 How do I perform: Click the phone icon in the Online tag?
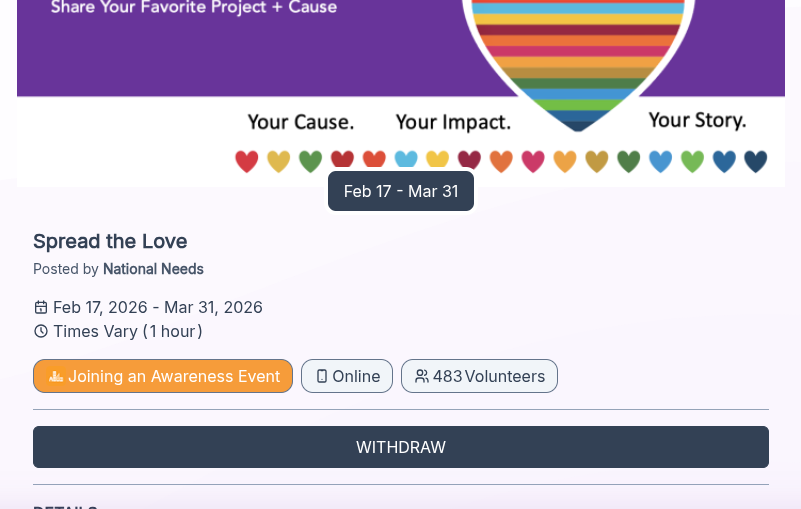tap(322, 376)
